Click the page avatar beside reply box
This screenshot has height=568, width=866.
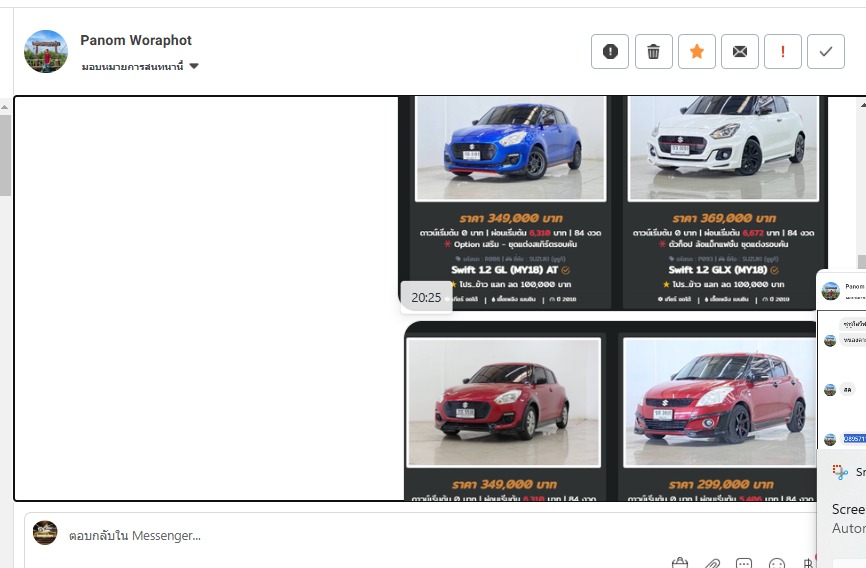pos(45,533)
